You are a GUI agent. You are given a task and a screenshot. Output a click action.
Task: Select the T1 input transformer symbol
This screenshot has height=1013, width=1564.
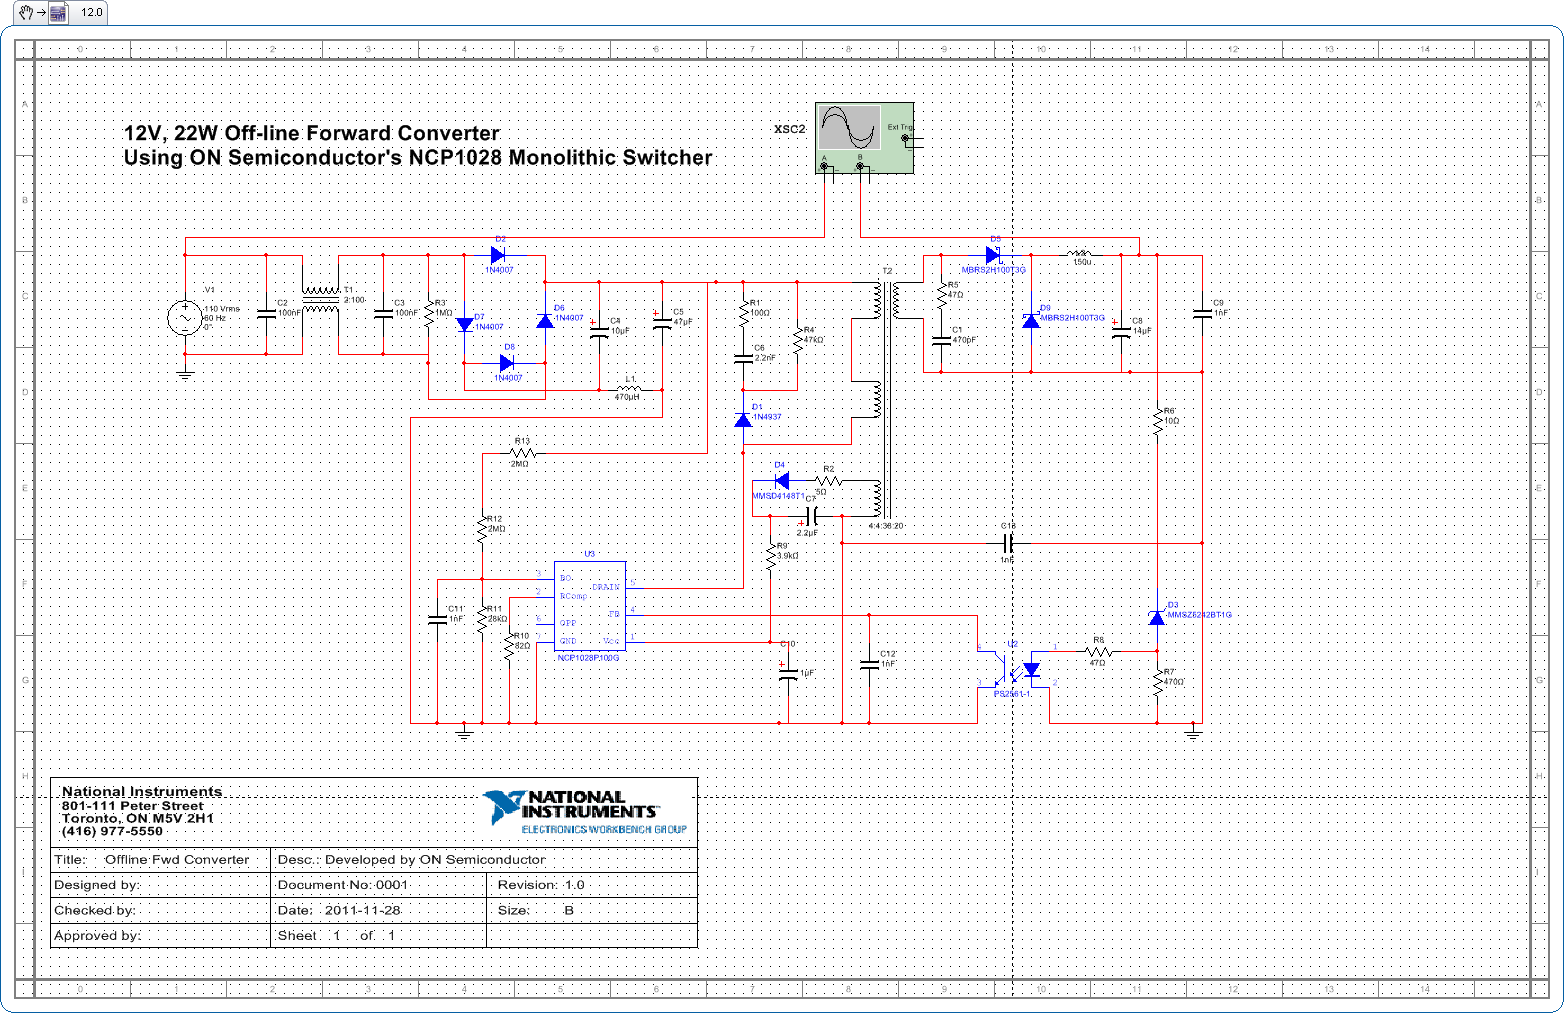[321, 300]
